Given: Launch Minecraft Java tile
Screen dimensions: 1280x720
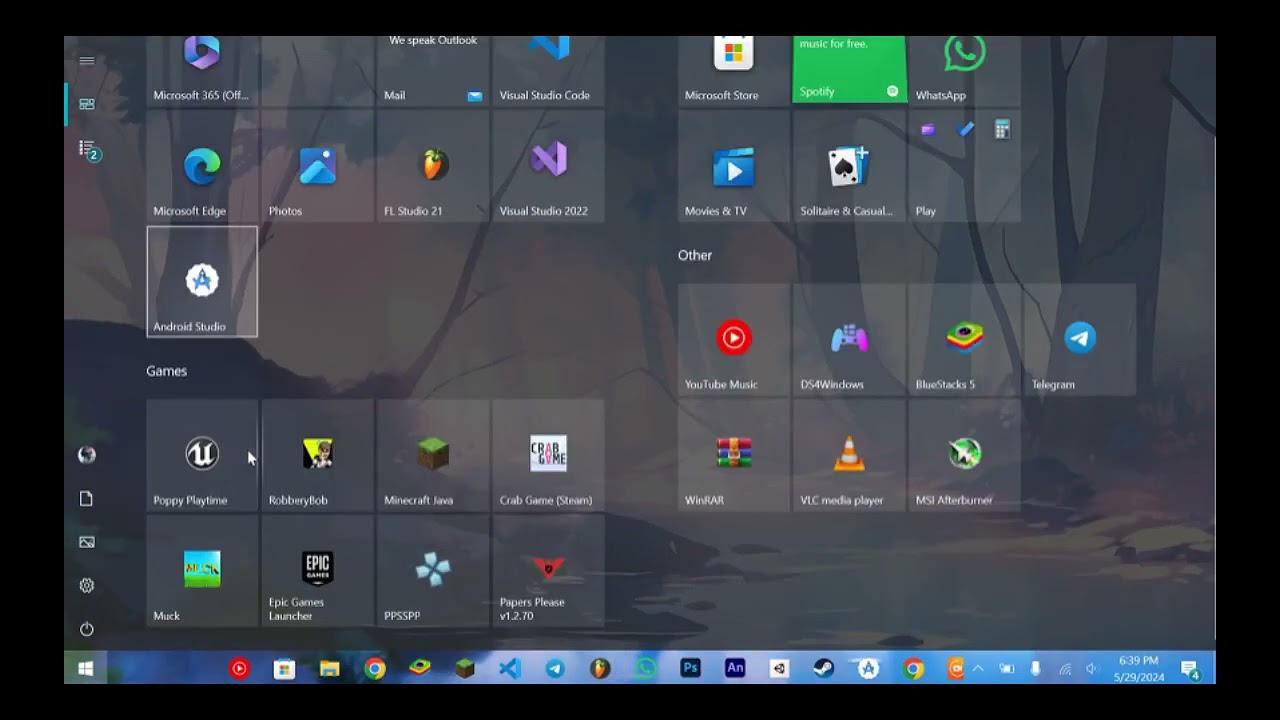Looking at the screenshot, I should (x=433, y=456).
